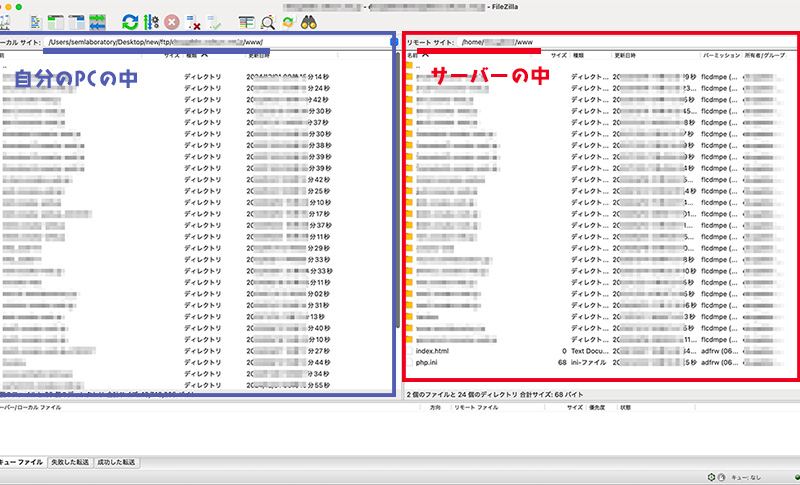The width and height of the screenshot is (800, 485).
Task: Click the magnifier directory comparison icon
Action: pos(267,21)
